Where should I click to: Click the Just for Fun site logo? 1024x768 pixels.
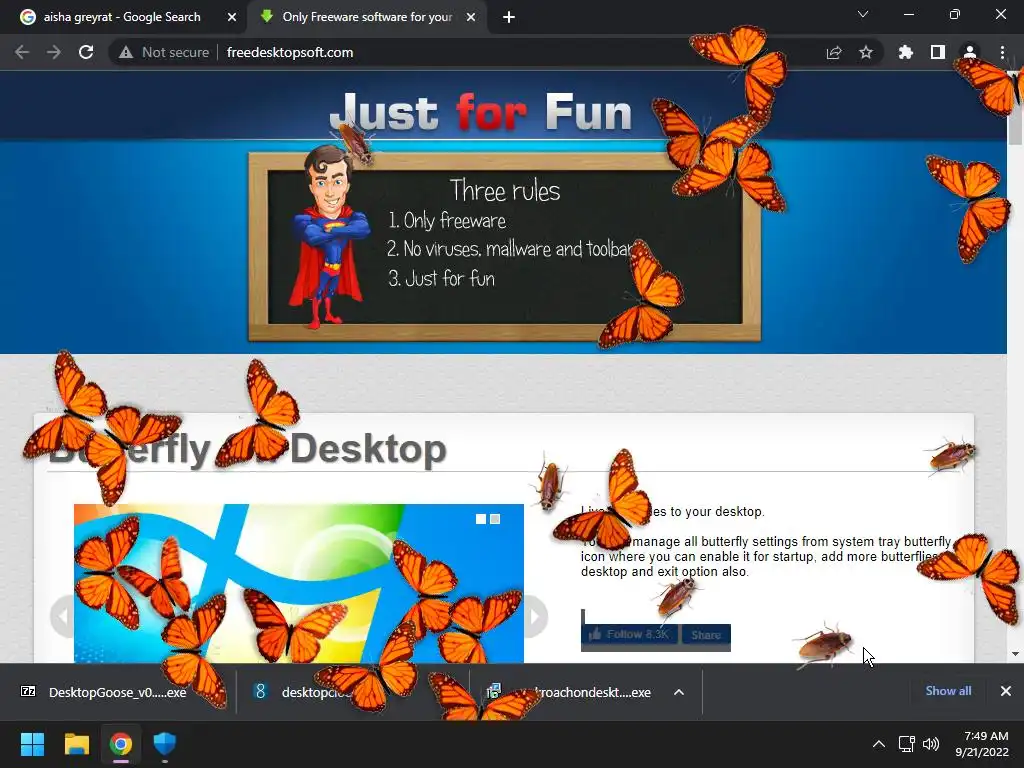click(481, 112)
